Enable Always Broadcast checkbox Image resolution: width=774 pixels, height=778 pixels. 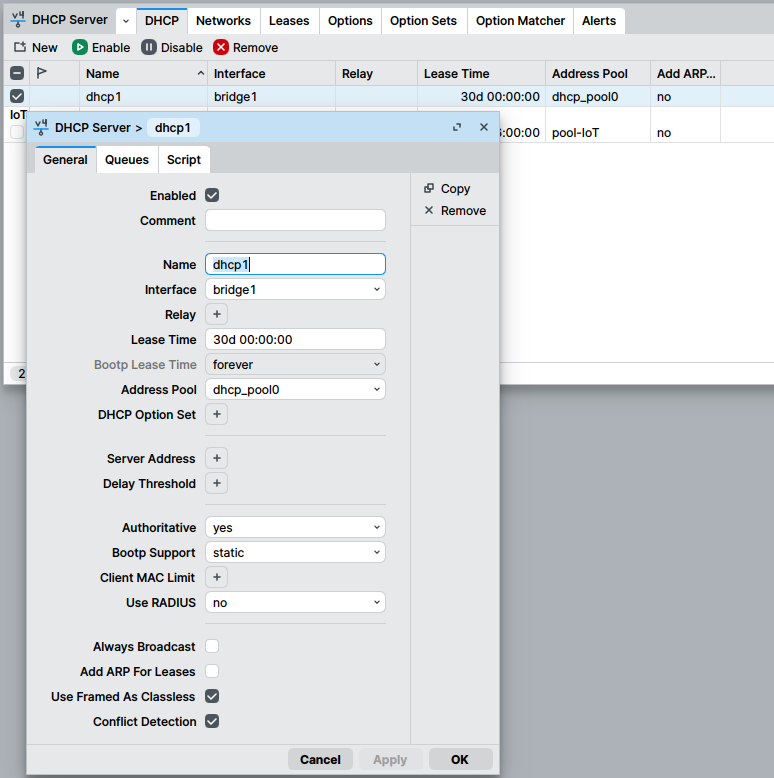click(x=212, y=646)
